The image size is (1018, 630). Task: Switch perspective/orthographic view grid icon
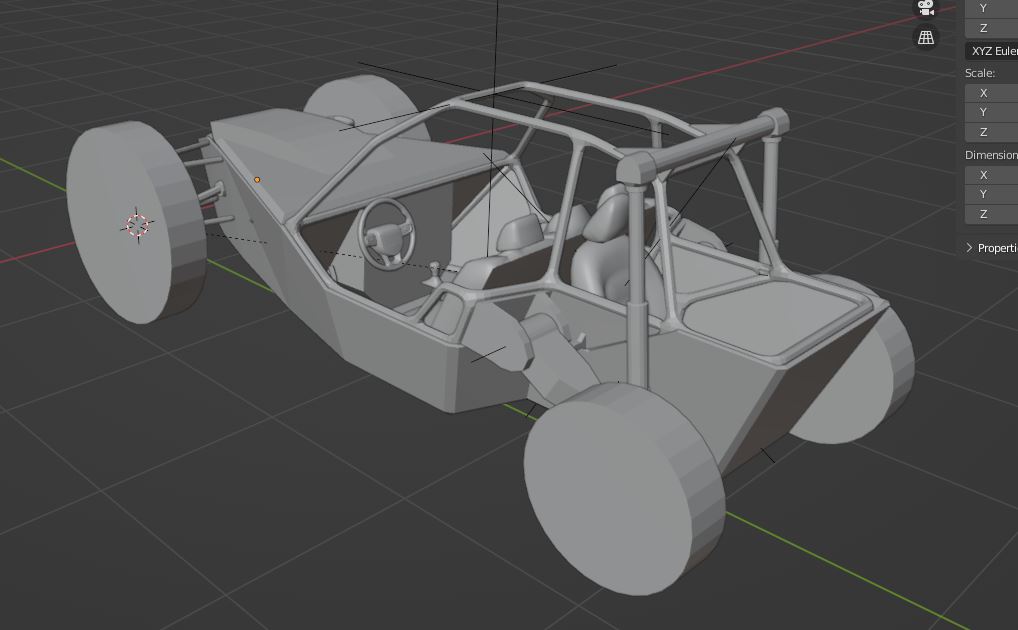pos(926,37)
